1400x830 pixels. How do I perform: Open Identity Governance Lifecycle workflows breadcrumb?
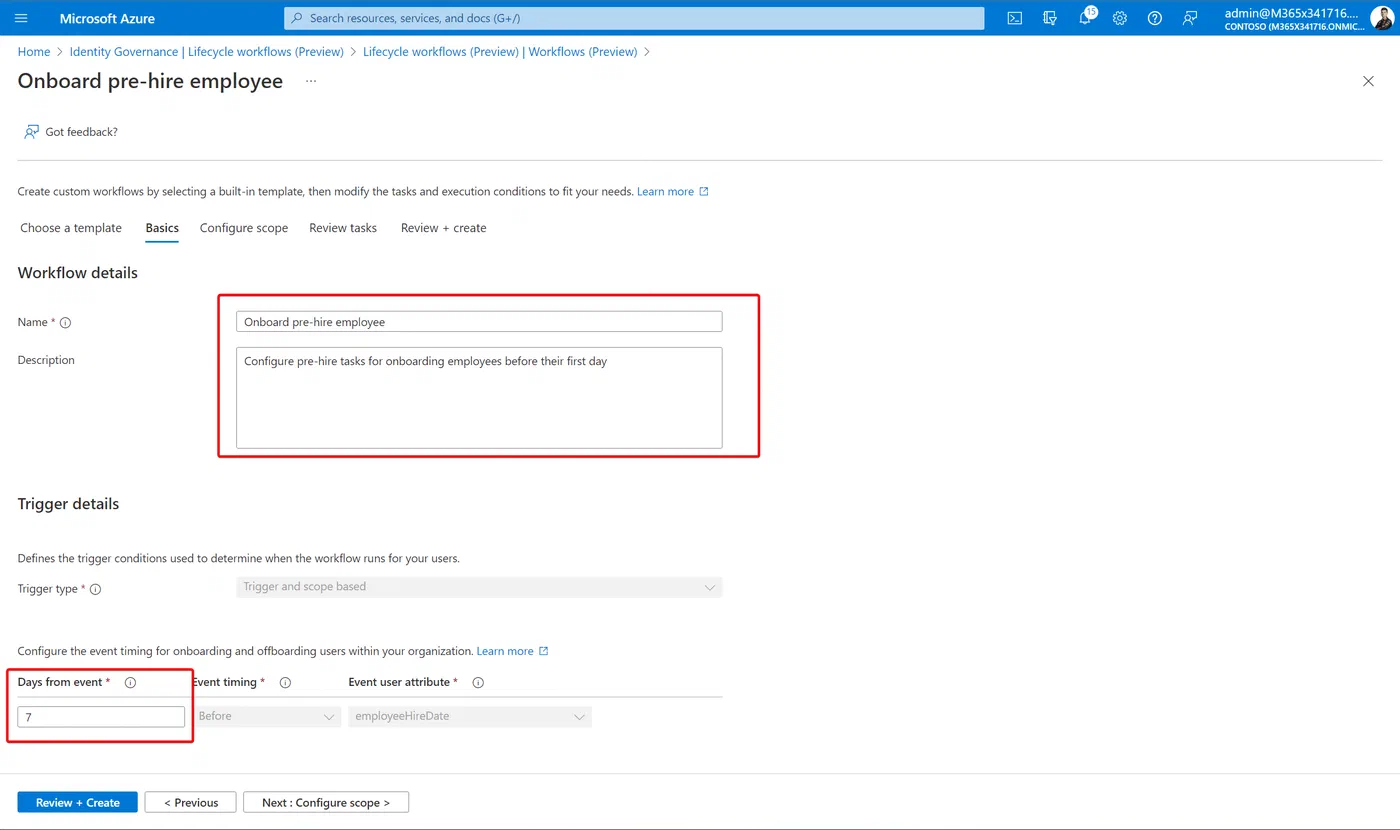pyautogui.click(x=207, y=51)
